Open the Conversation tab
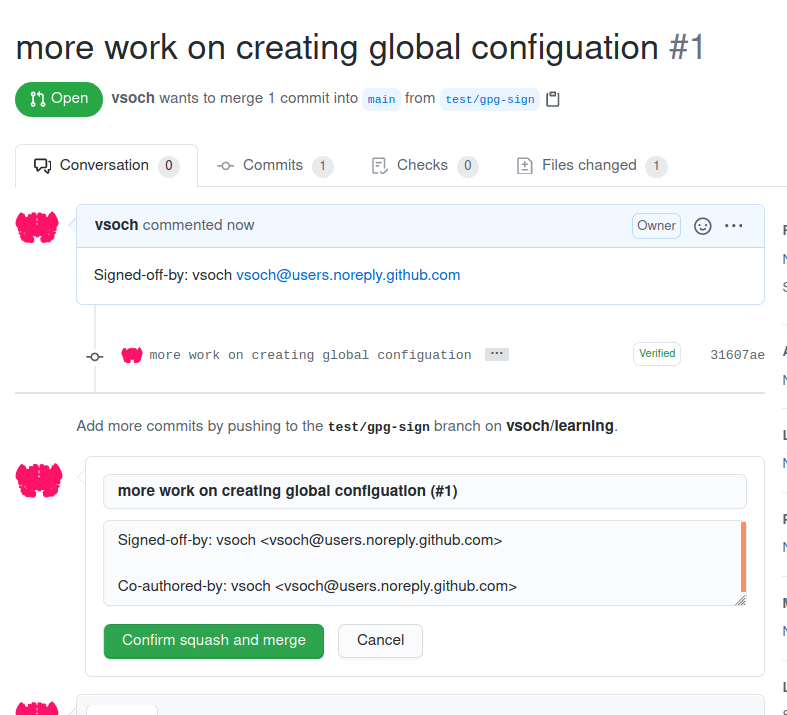Image resolution: width=787 pixels, height=715 pixels. pyautogui.click(x=106, y=166)
